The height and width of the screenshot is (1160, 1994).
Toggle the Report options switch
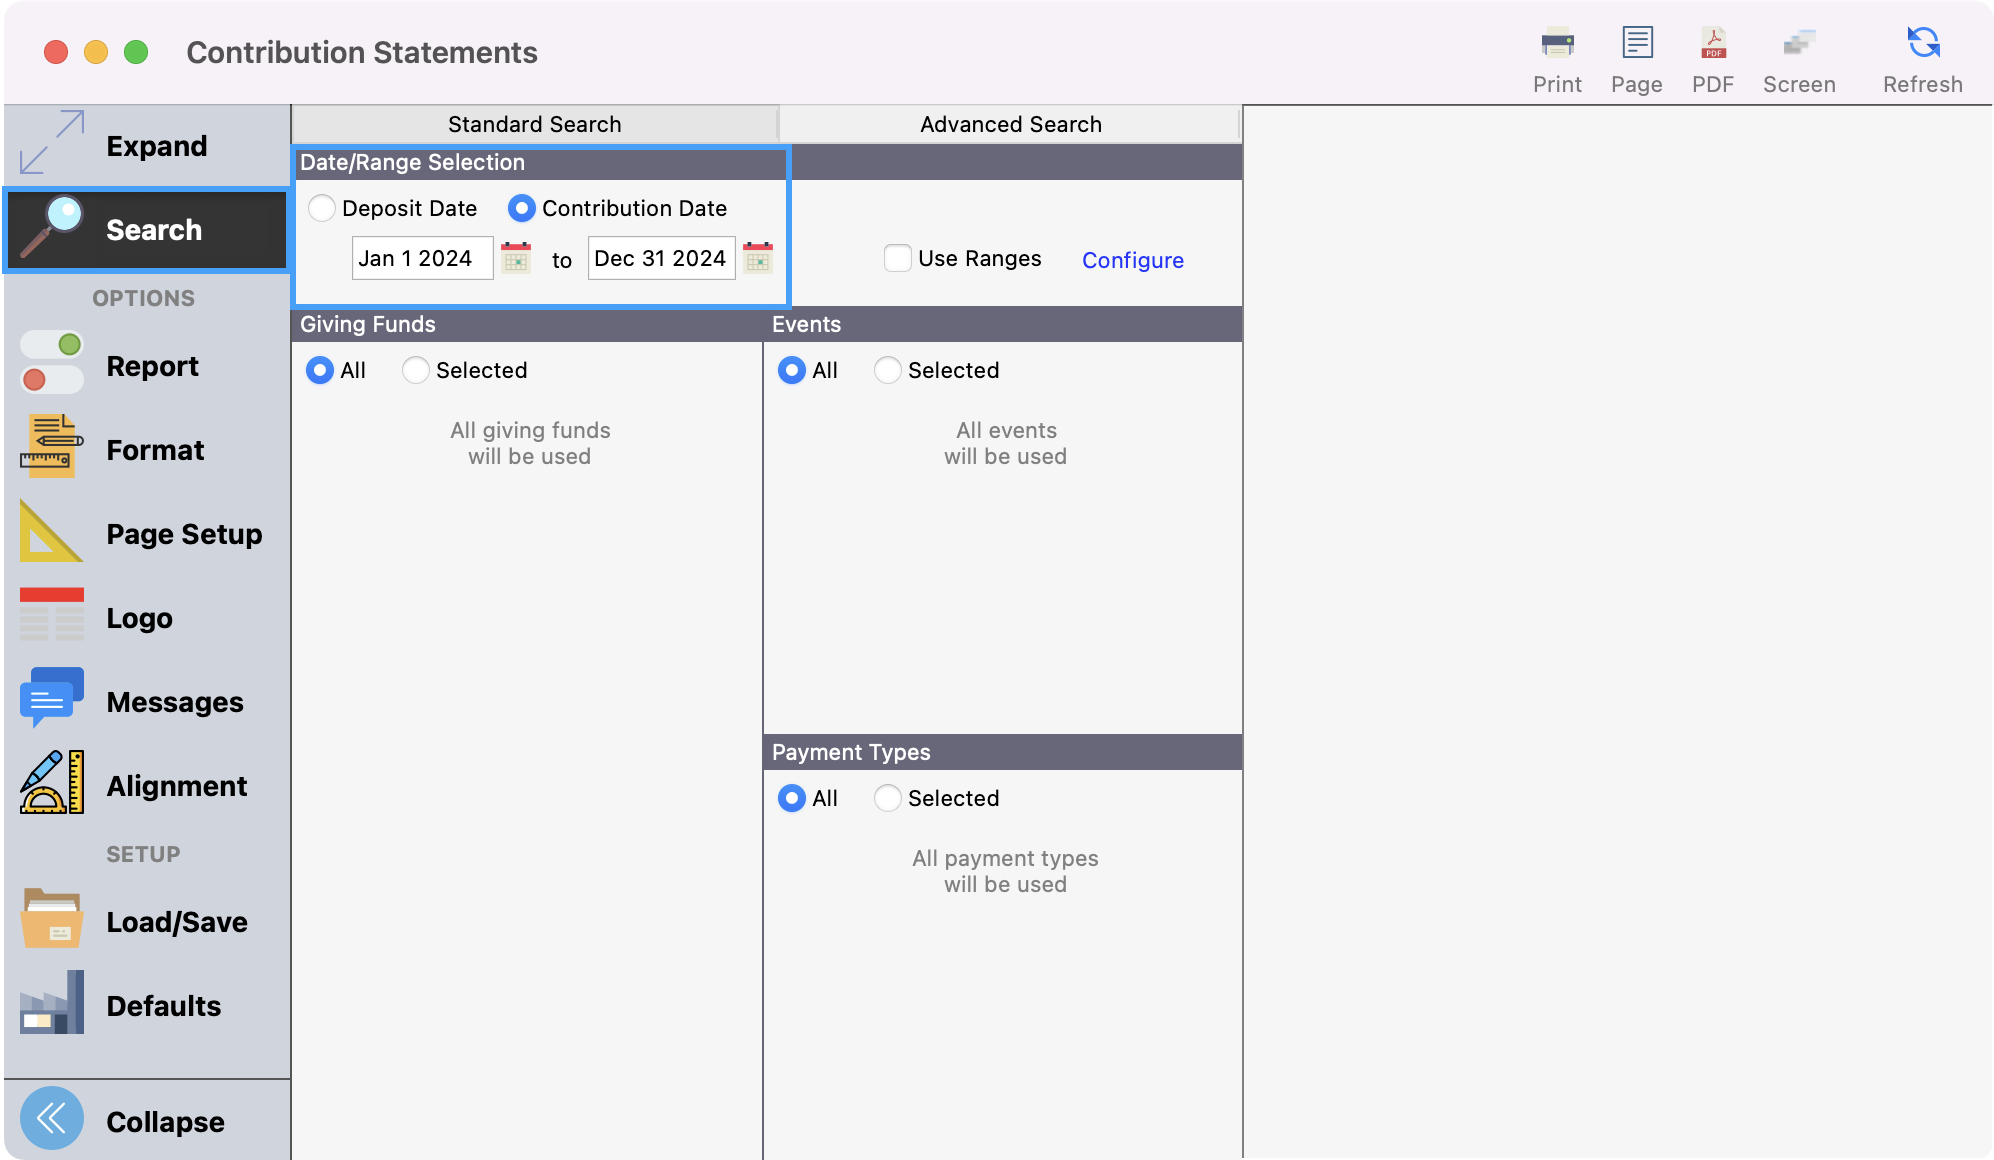pos(51,363)
